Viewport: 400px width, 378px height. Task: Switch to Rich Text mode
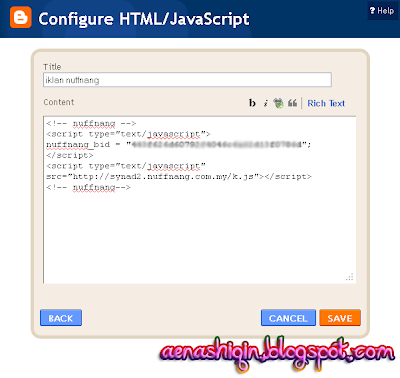point(326,103)
